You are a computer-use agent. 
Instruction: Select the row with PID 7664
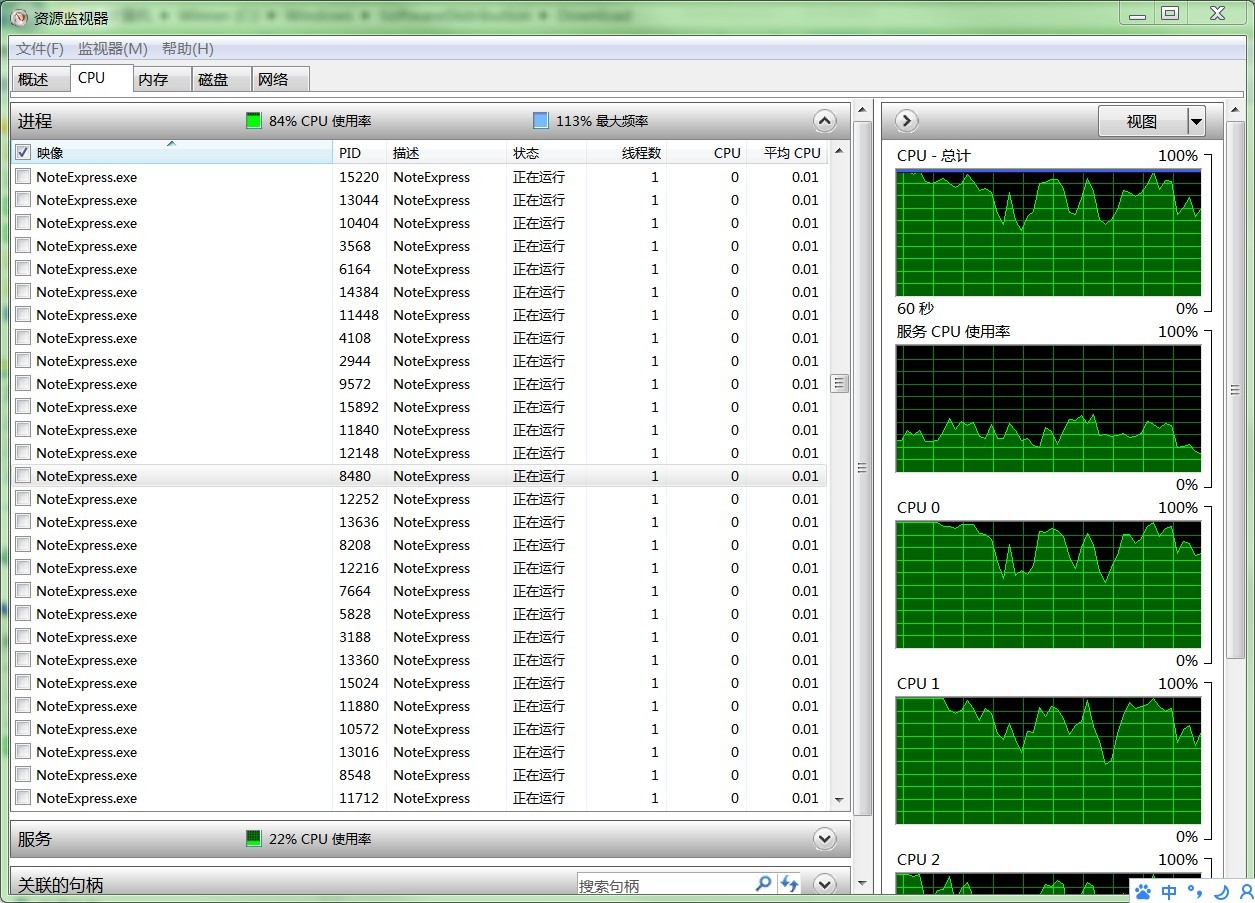point(419,591)
